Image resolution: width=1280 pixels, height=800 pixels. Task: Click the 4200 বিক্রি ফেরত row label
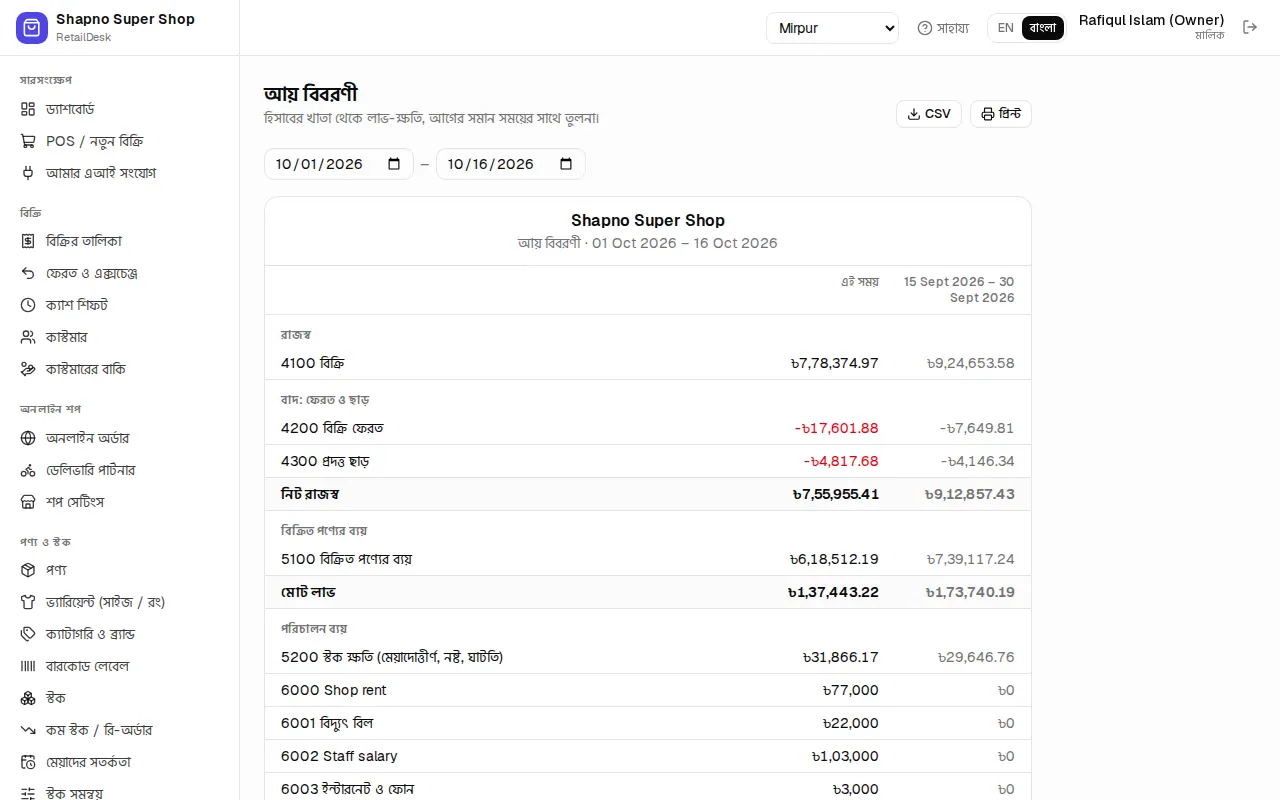pos(332,428)
